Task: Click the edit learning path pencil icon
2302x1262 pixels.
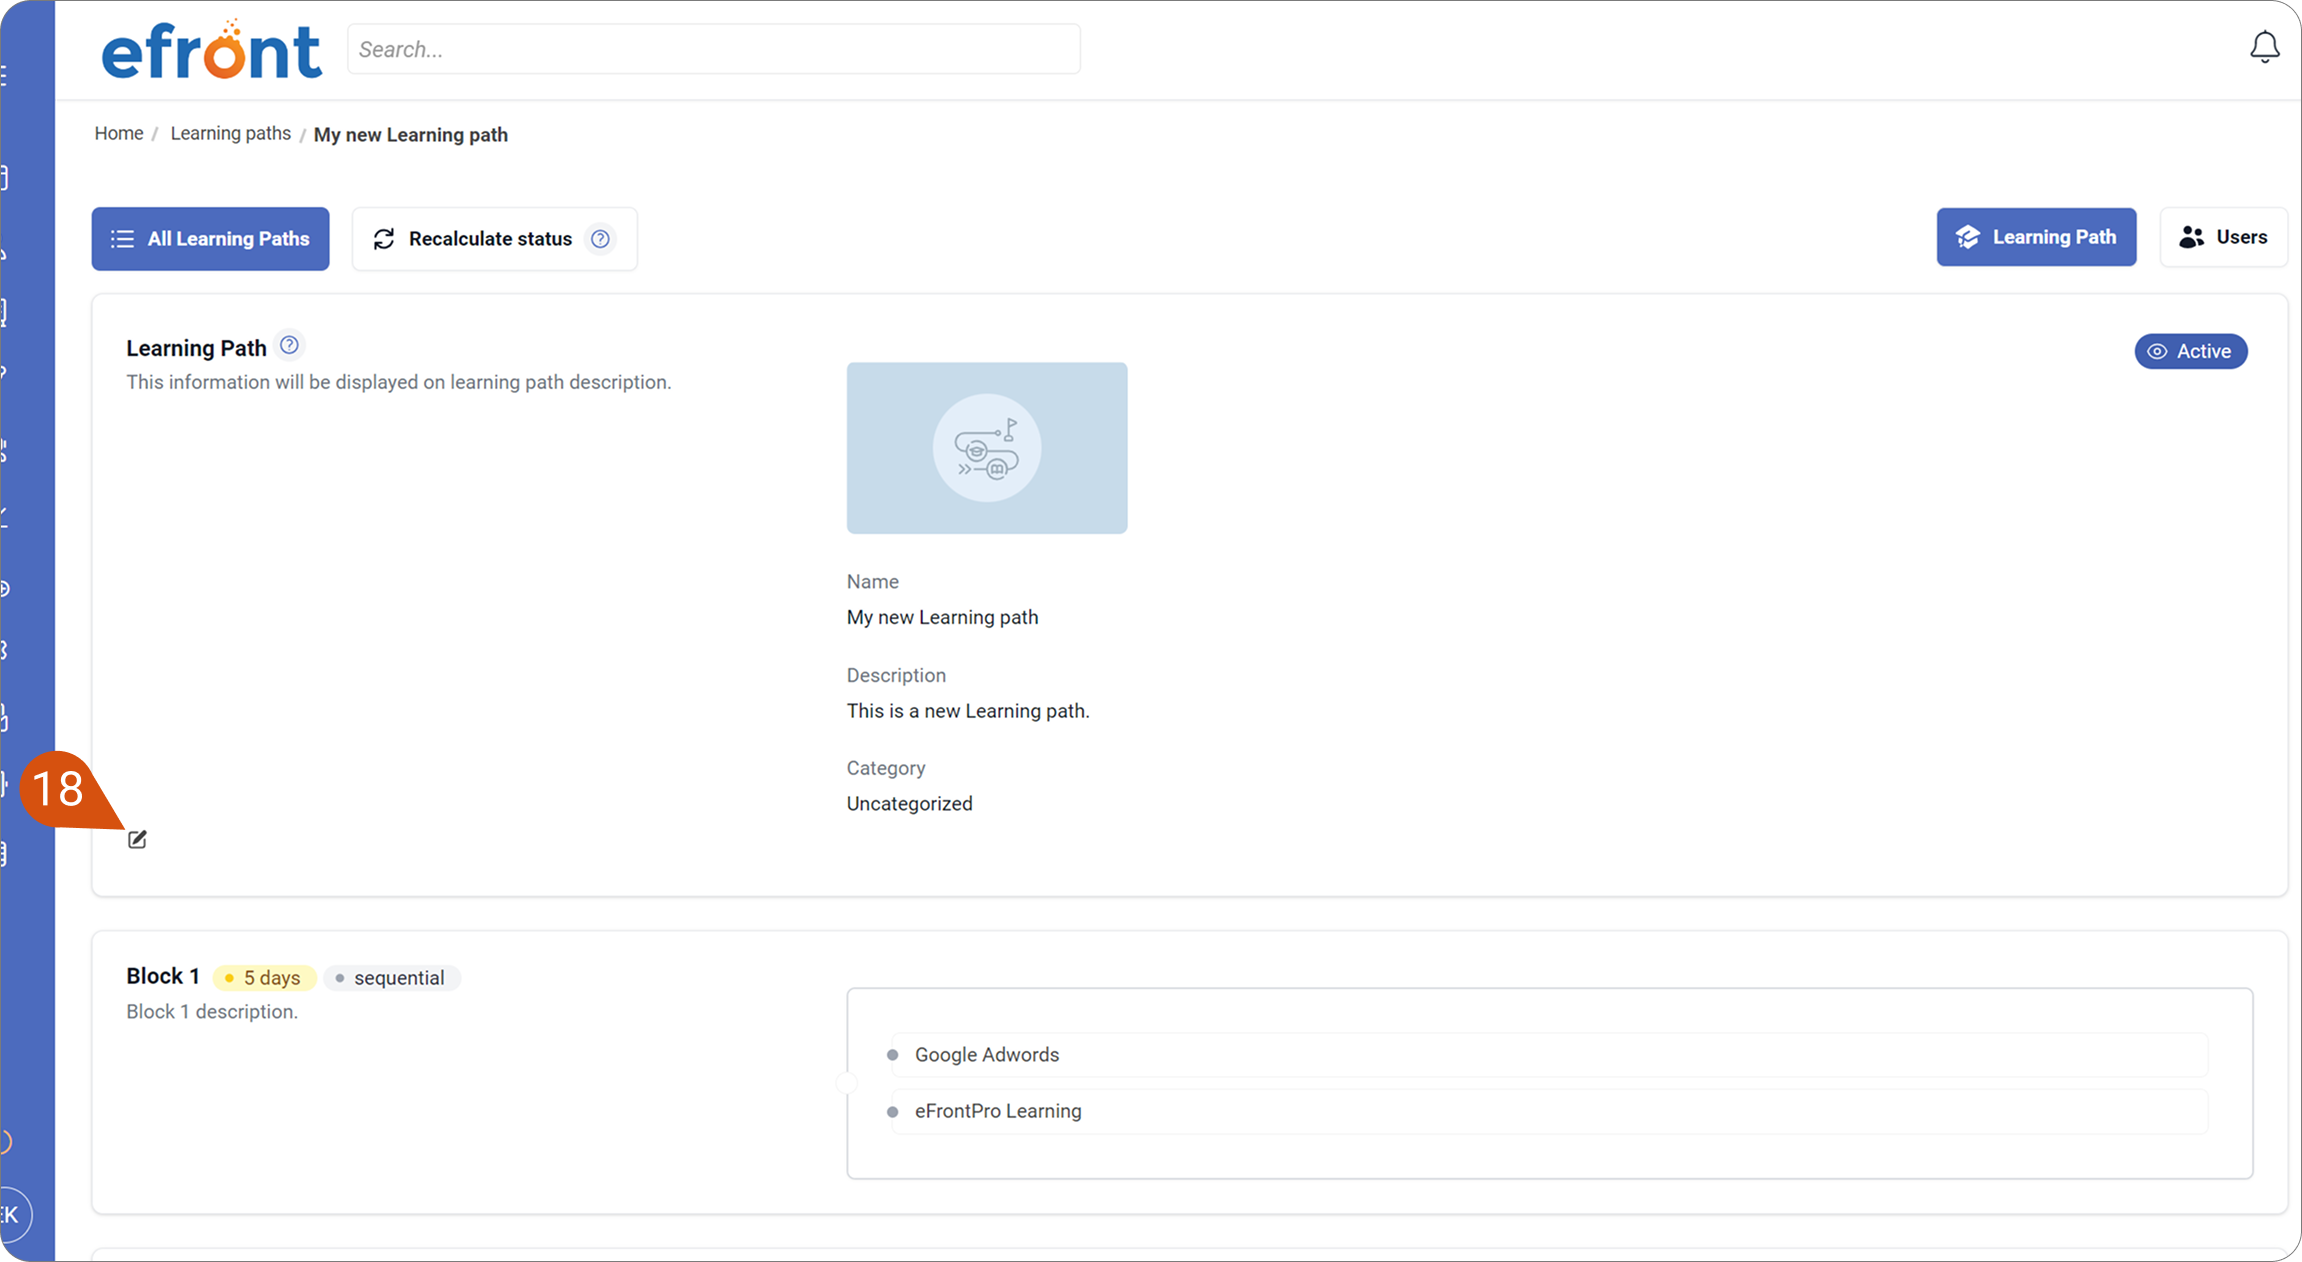Action: 137,839
